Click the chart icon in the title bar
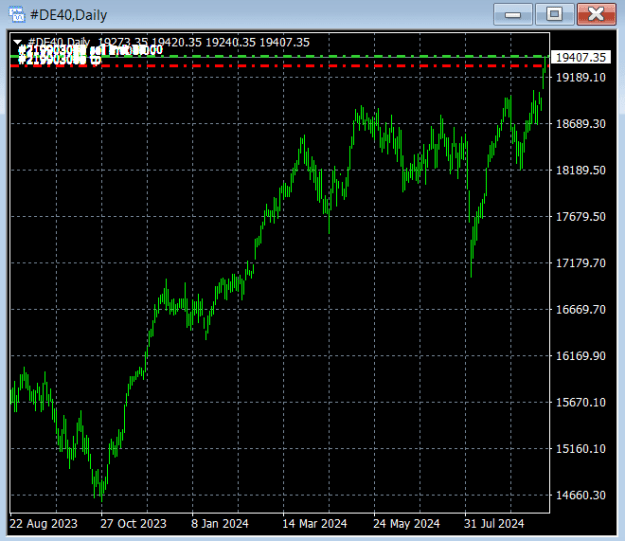Screen dimensions: 625x541 click(x=16, y=15)
